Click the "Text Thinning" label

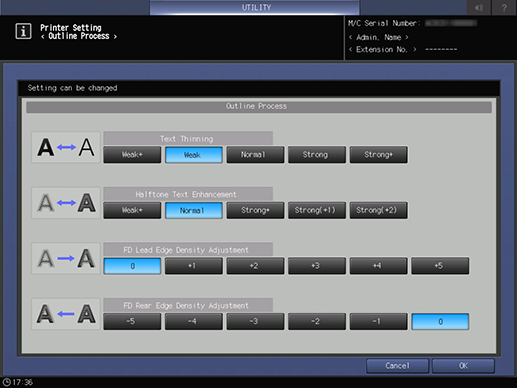(x=187, y=139)
